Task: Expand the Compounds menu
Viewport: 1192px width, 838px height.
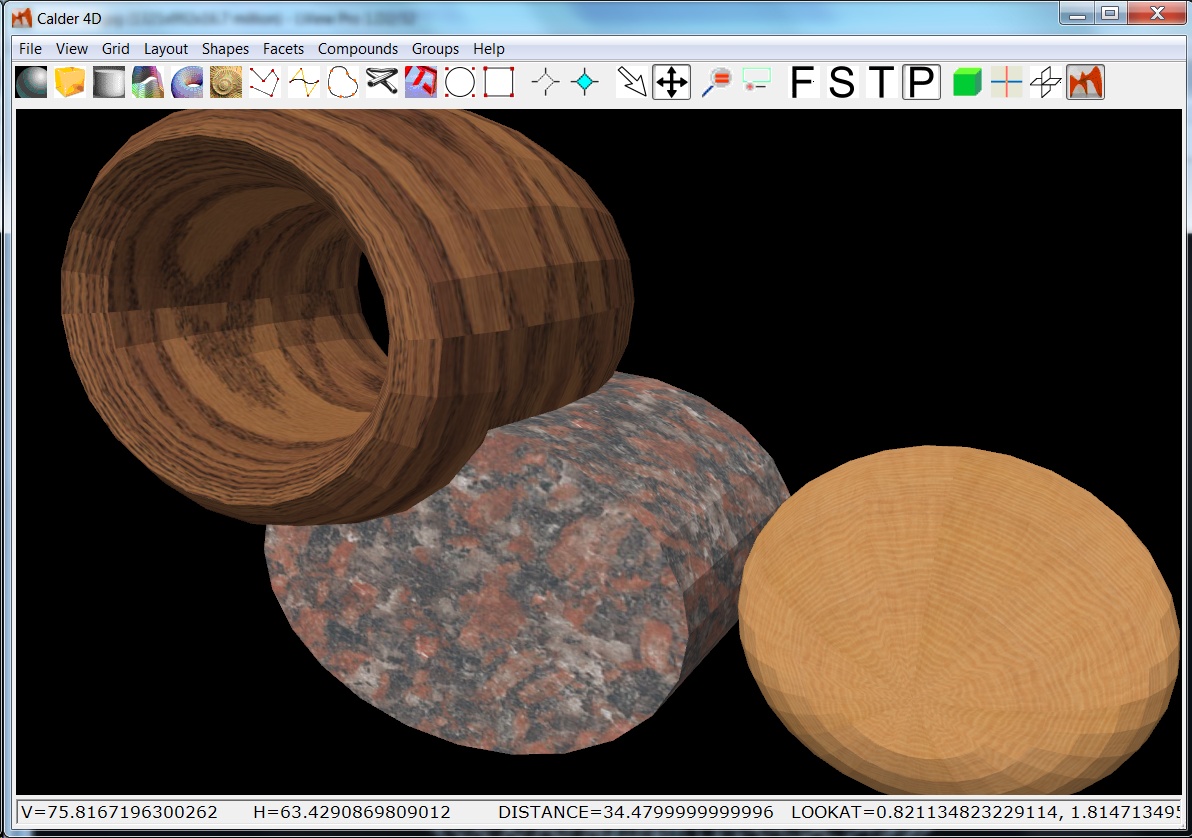Action: click(x=358, y=48)
